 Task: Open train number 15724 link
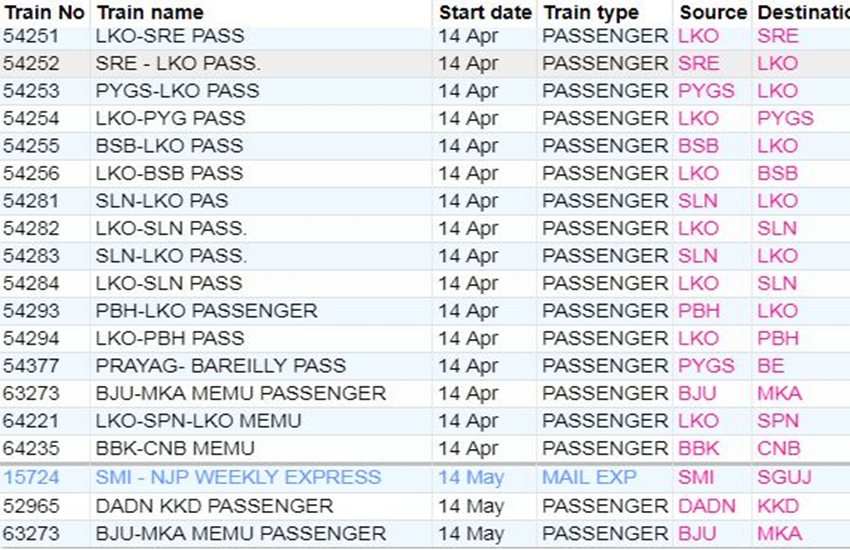point(32,478)
